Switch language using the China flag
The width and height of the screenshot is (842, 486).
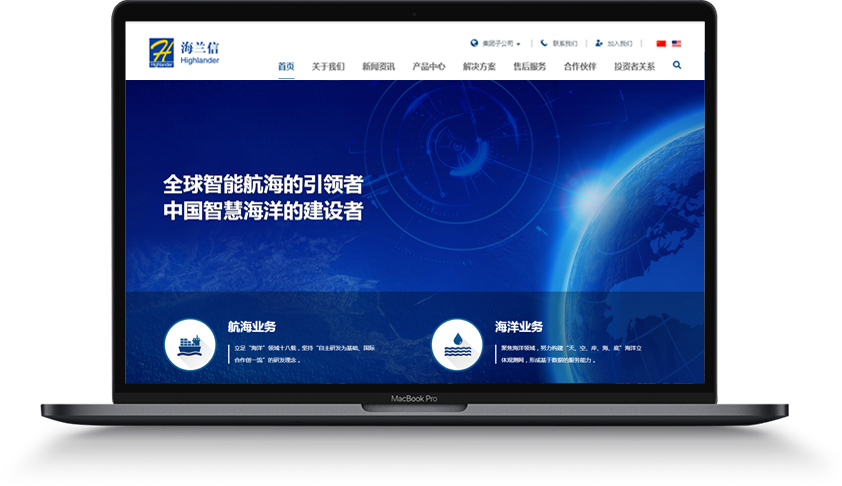click(661, 44)
